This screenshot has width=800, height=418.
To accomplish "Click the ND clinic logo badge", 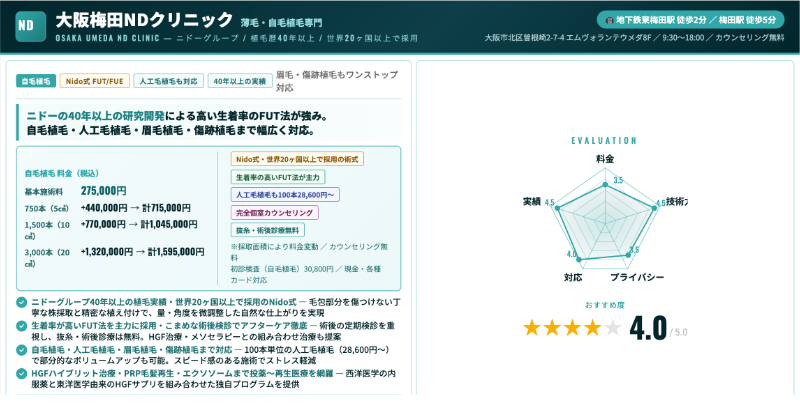I will (26, 26).
